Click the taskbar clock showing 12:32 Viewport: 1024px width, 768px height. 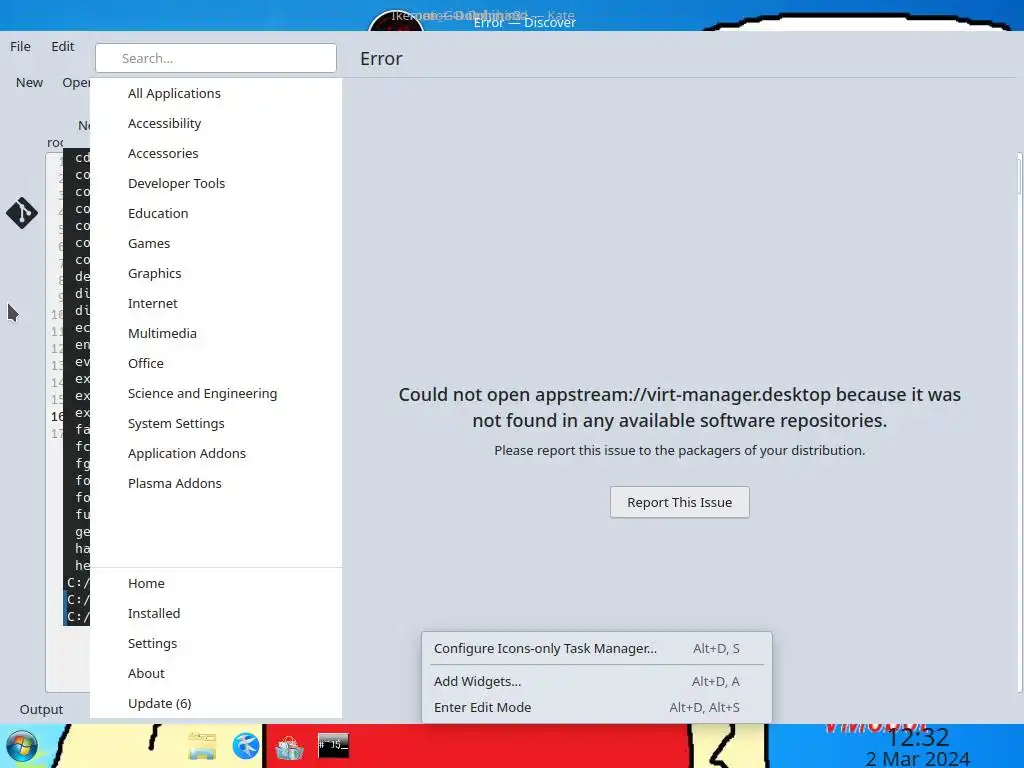click(918, 738)
